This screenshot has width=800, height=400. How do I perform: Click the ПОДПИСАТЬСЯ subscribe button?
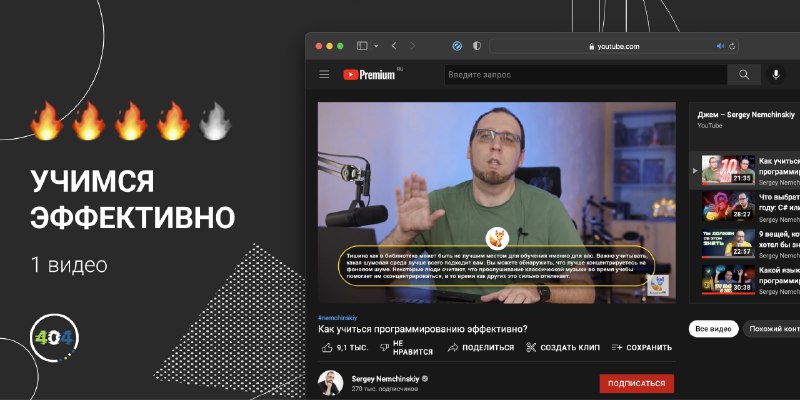click(637, 383)
